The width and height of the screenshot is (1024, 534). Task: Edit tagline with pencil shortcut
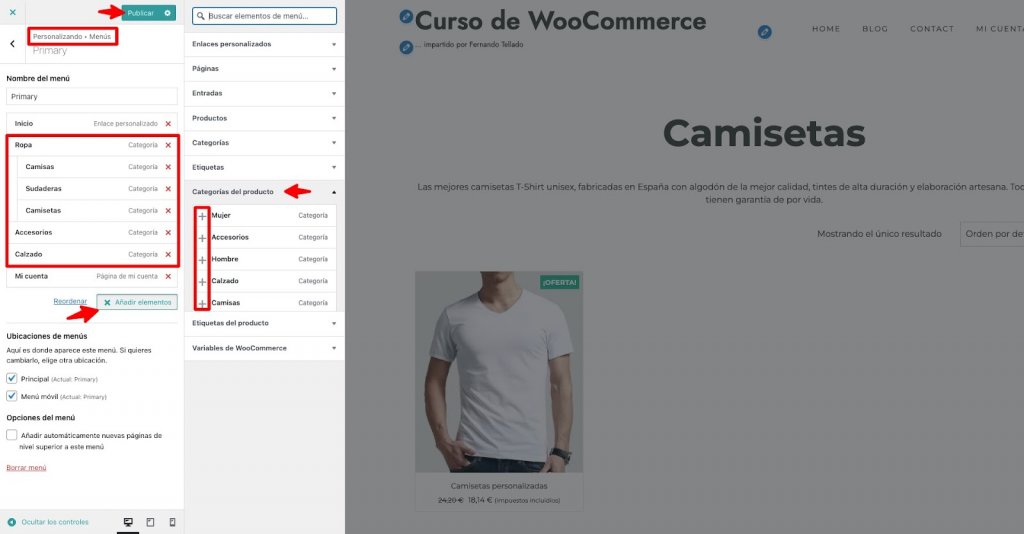click(406, 47)
